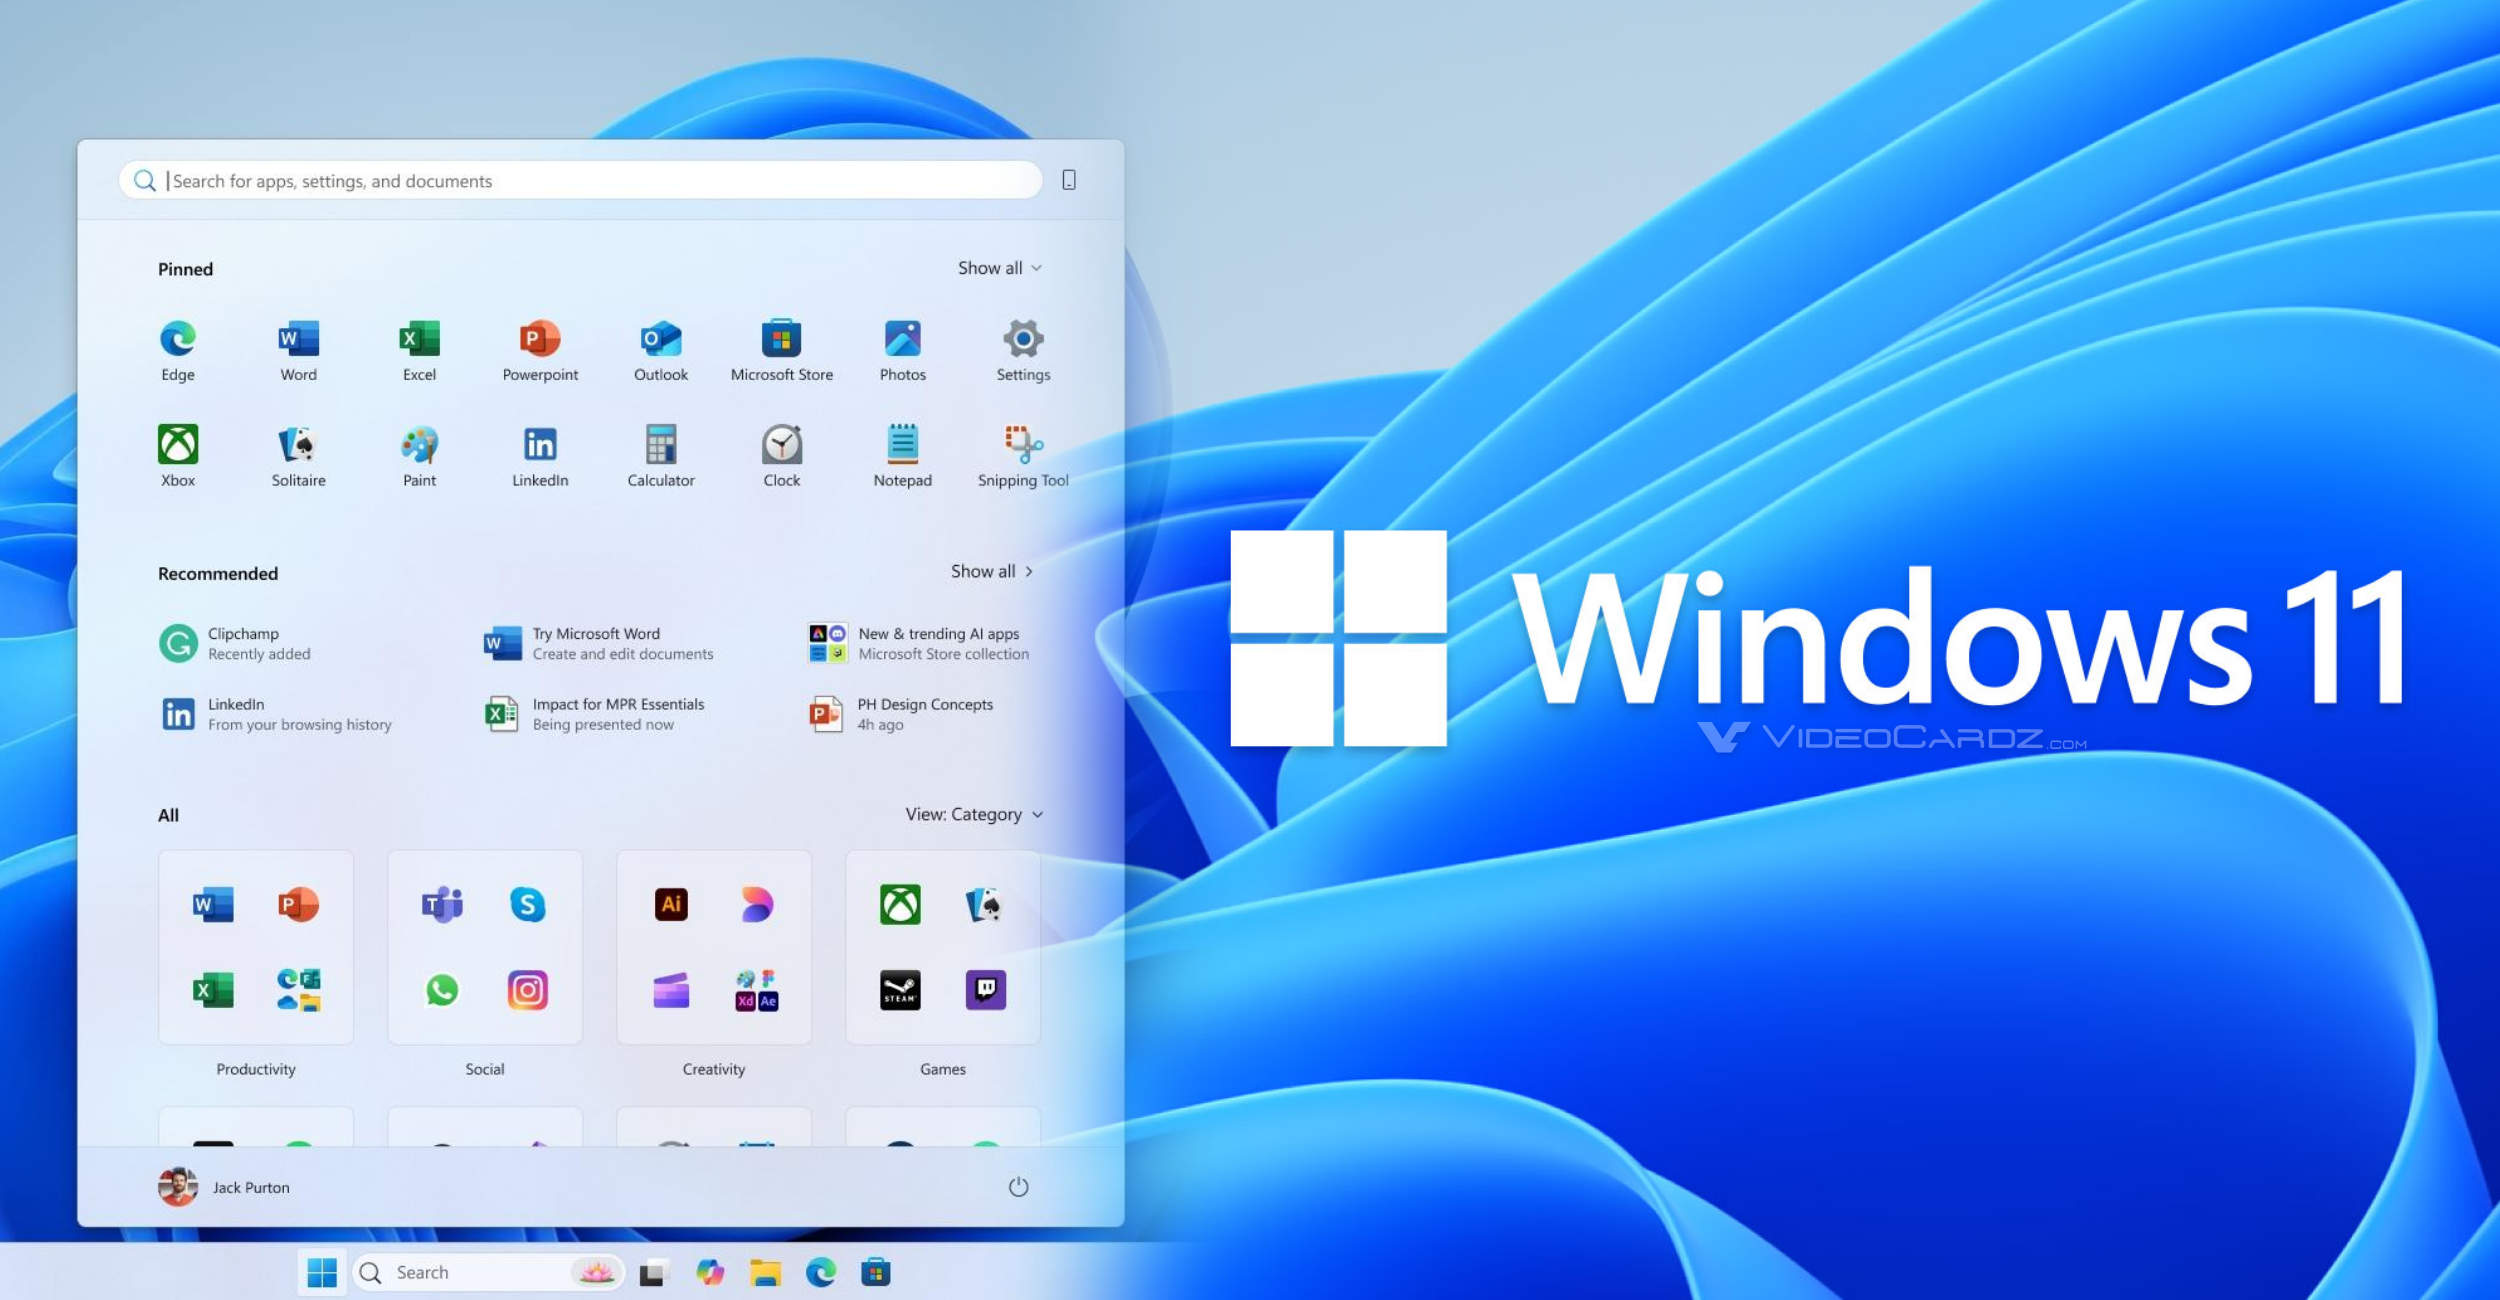Open Microsoft Store from the taskbar
The width and height of the screenshot is (2500, 1300).
[x=876, y=1273]
